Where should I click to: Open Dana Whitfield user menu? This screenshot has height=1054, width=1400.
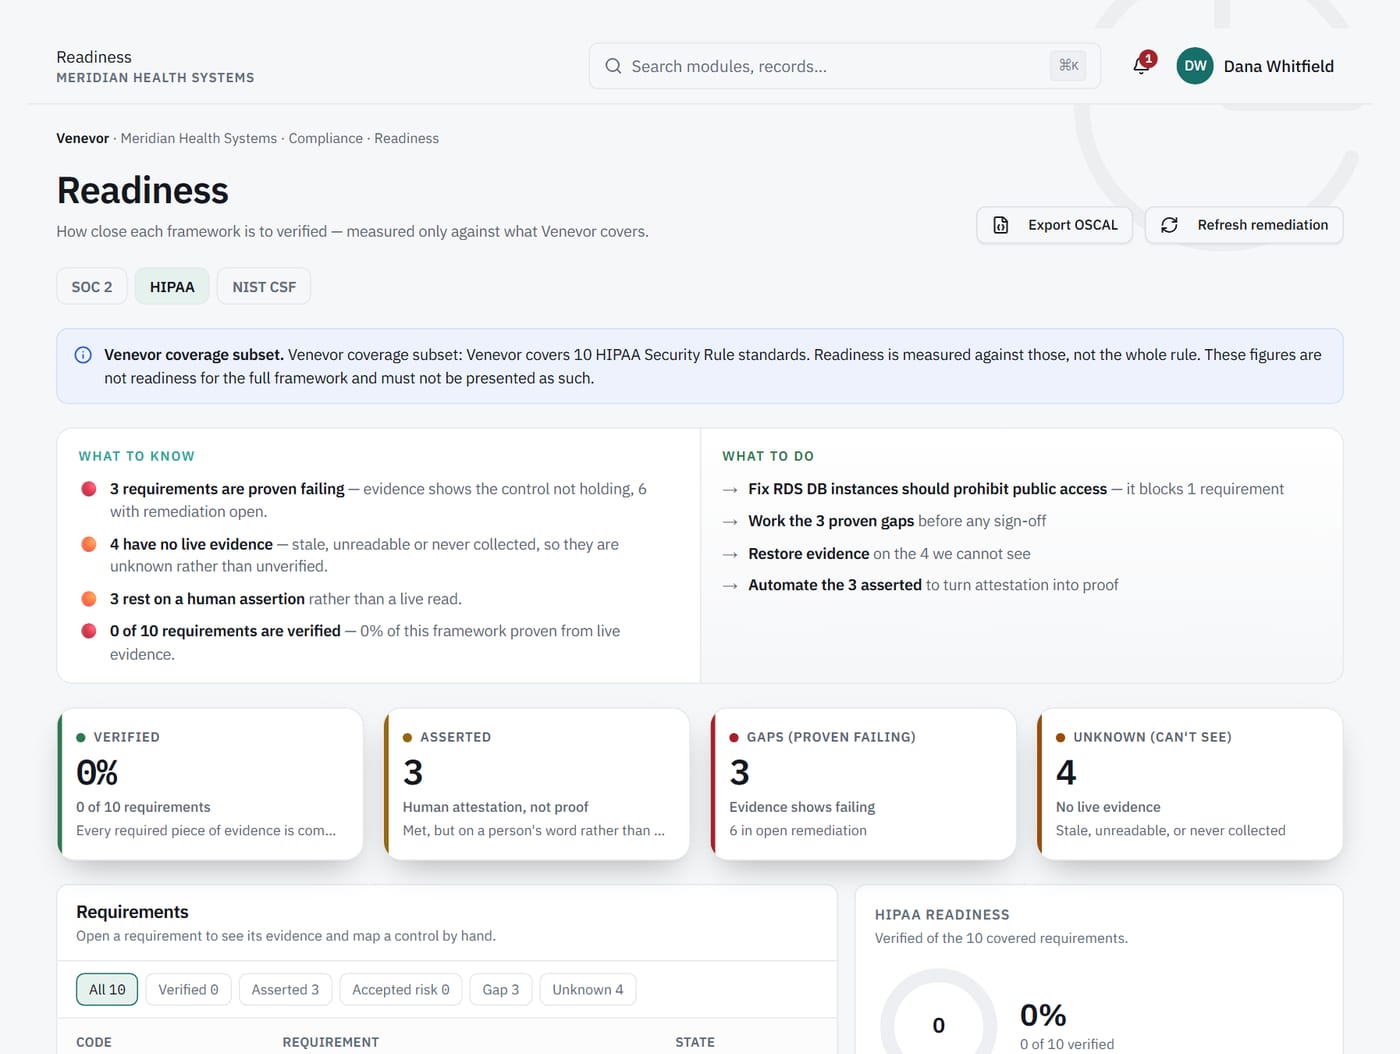pos(1256,66)
